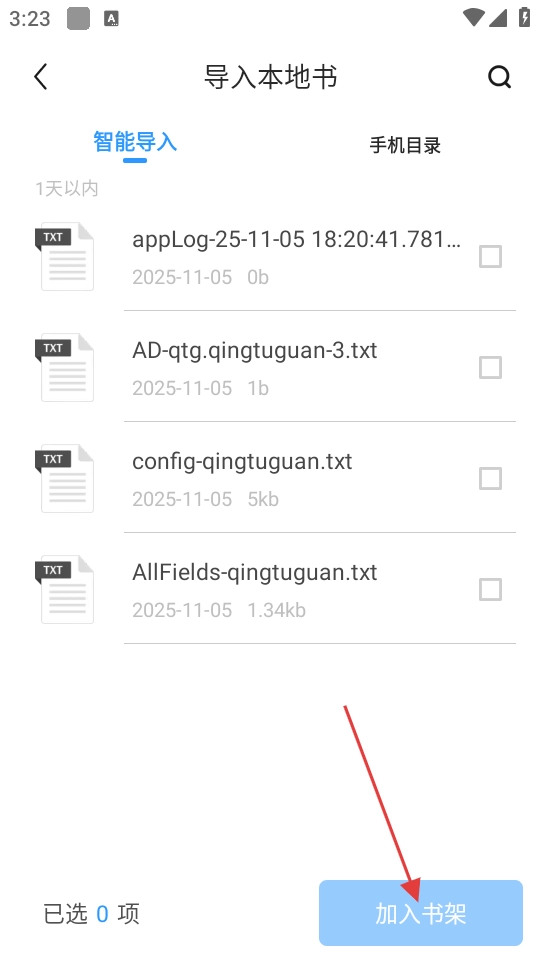Screen dimensions: 540x960
Task: Tap the battery icon in status bar
Action: coord(524,17)
